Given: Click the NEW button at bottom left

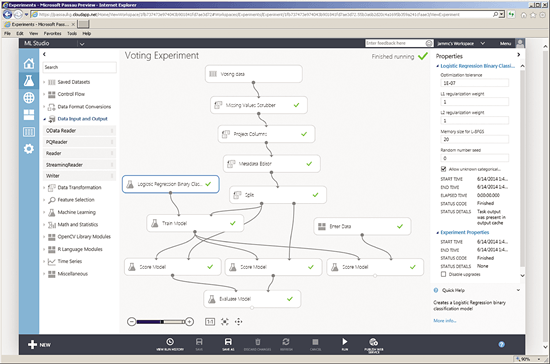Looking at the screenshot, I should click(x=39, y=345).
